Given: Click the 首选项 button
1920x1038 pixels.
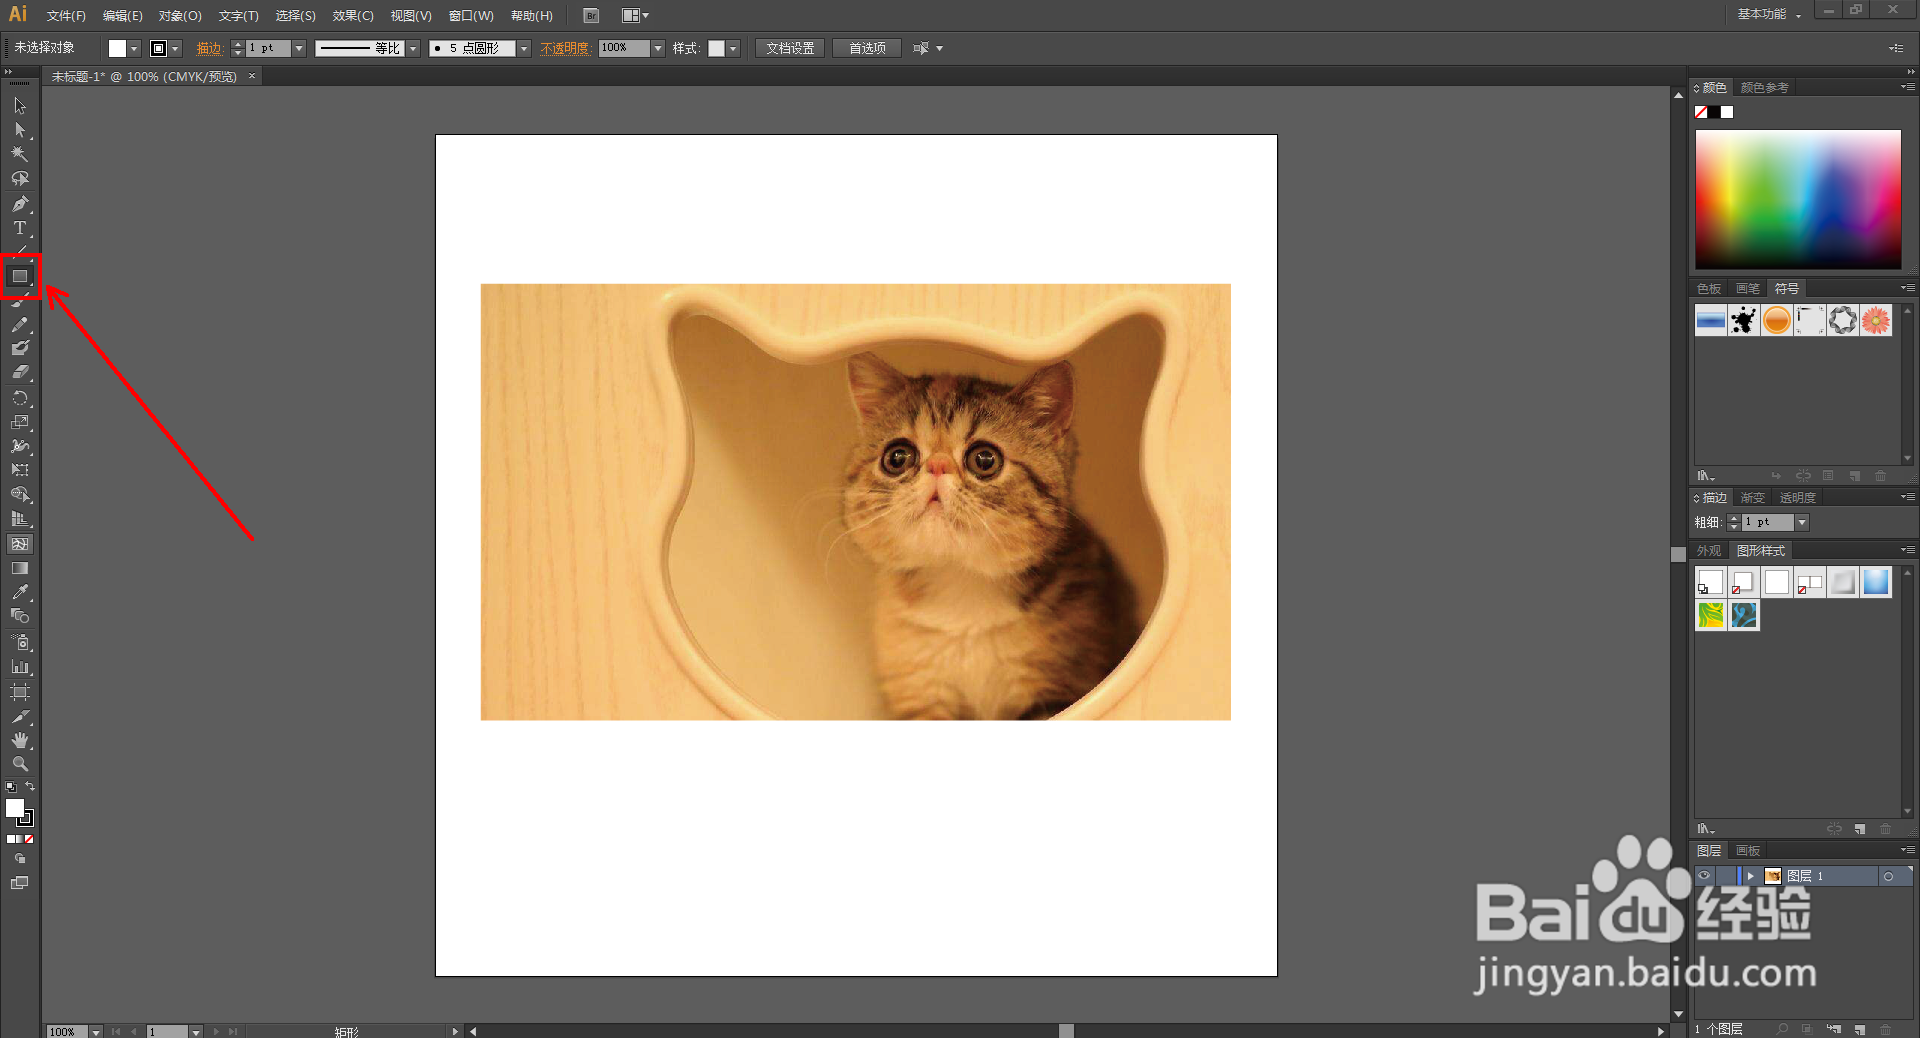Looking at the screenshot, I should click(x=867, y=48).
